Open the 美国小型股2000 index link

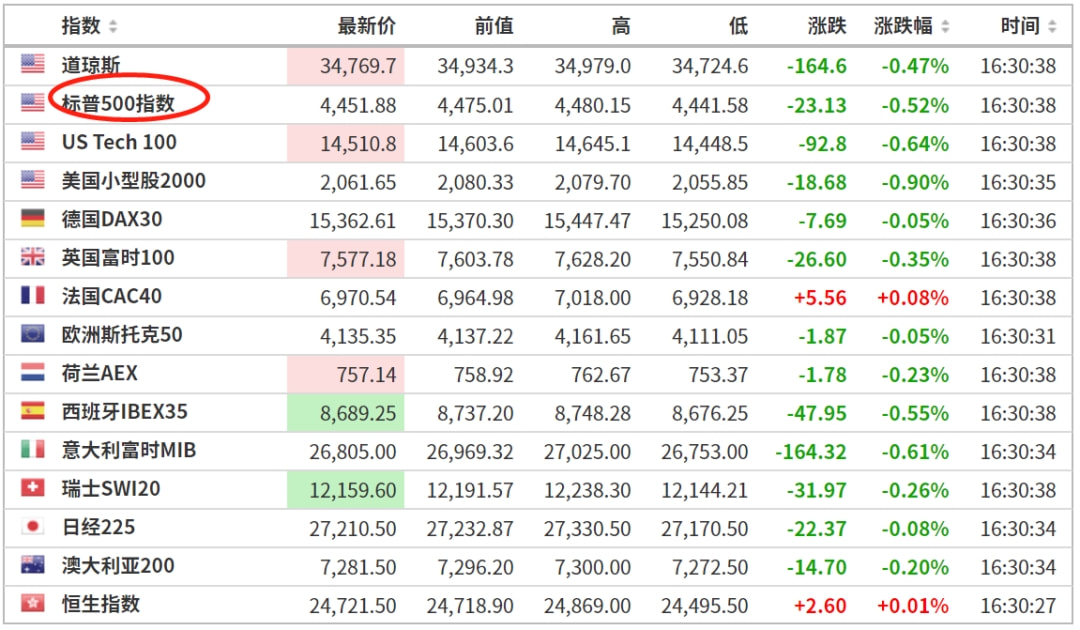click(134, 180)
